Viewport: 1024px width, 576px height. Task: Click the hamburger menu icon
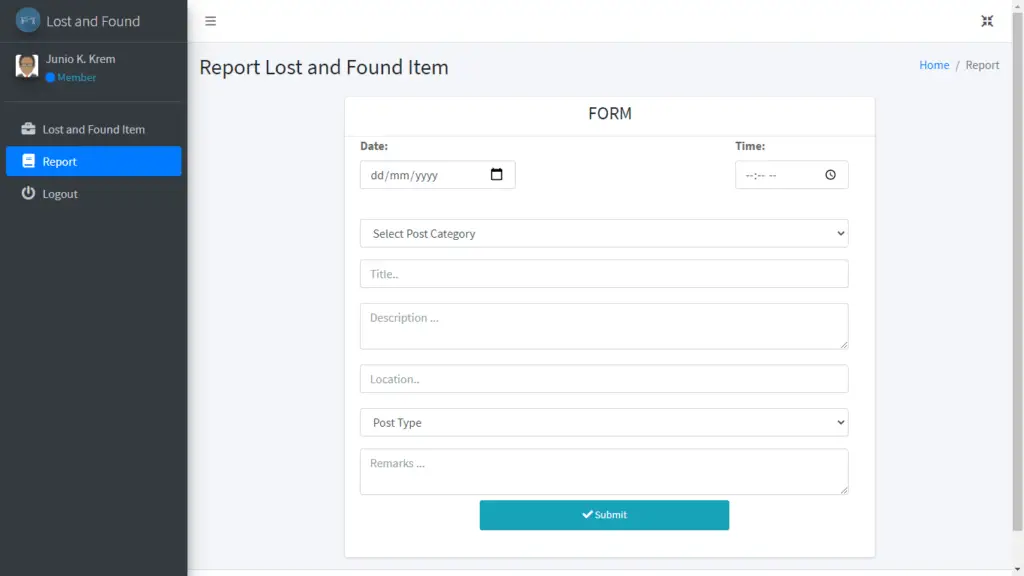[210, 20]
